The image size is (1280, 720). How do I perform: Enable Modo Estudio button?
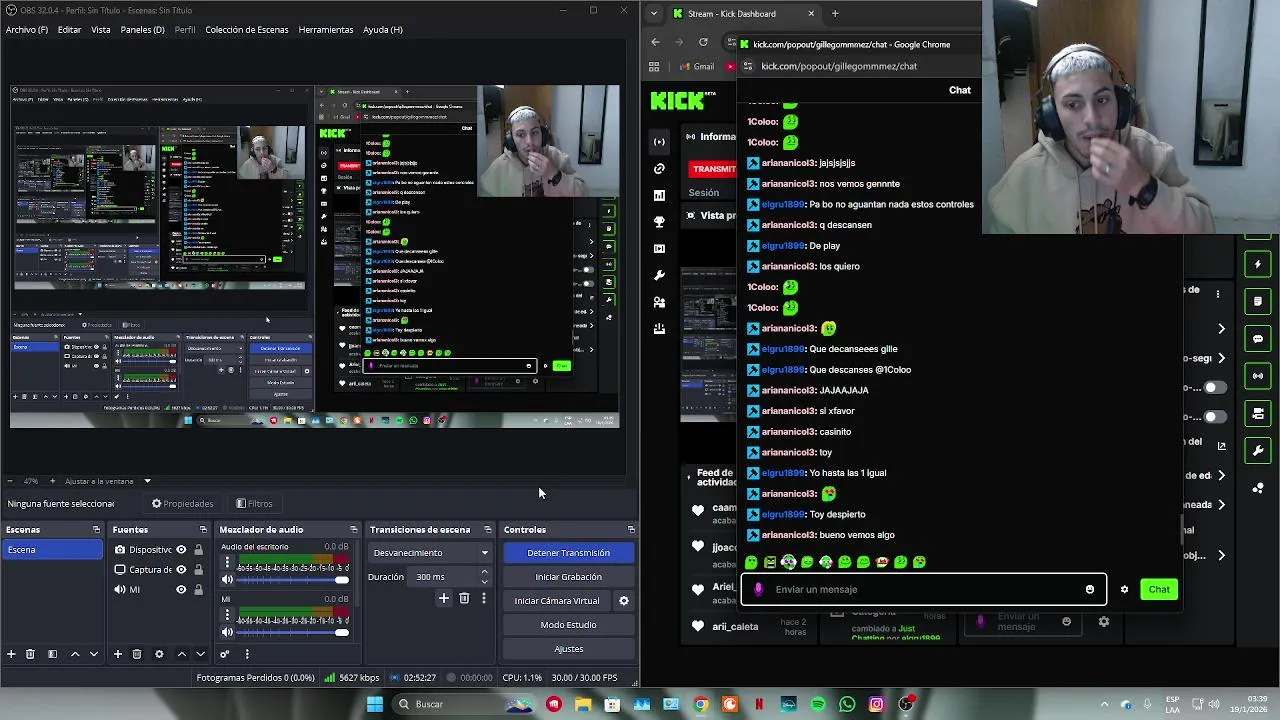(568, 625)
